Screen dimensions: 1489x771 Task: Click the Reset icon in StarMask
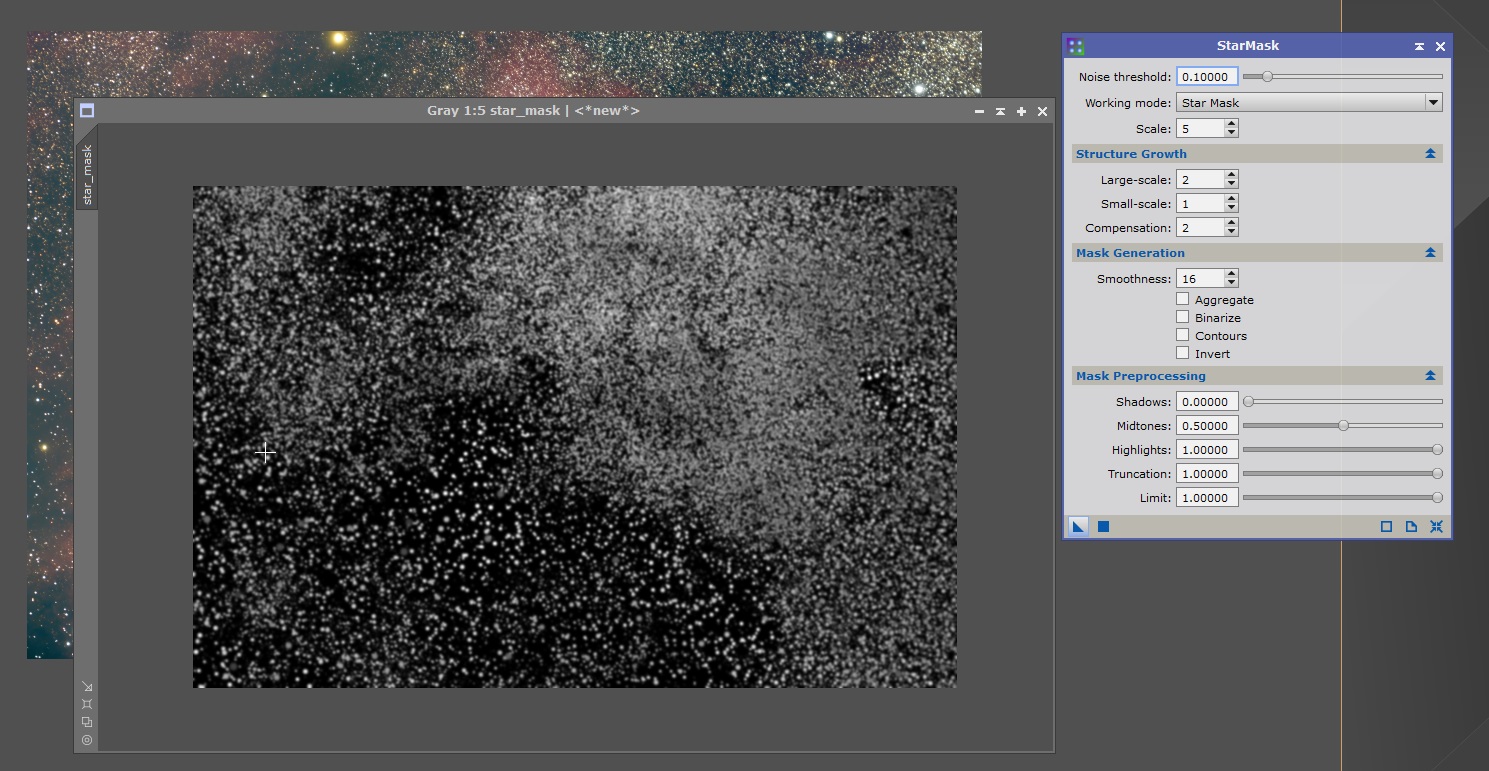pyautogui.click(x=1436, y=526)
